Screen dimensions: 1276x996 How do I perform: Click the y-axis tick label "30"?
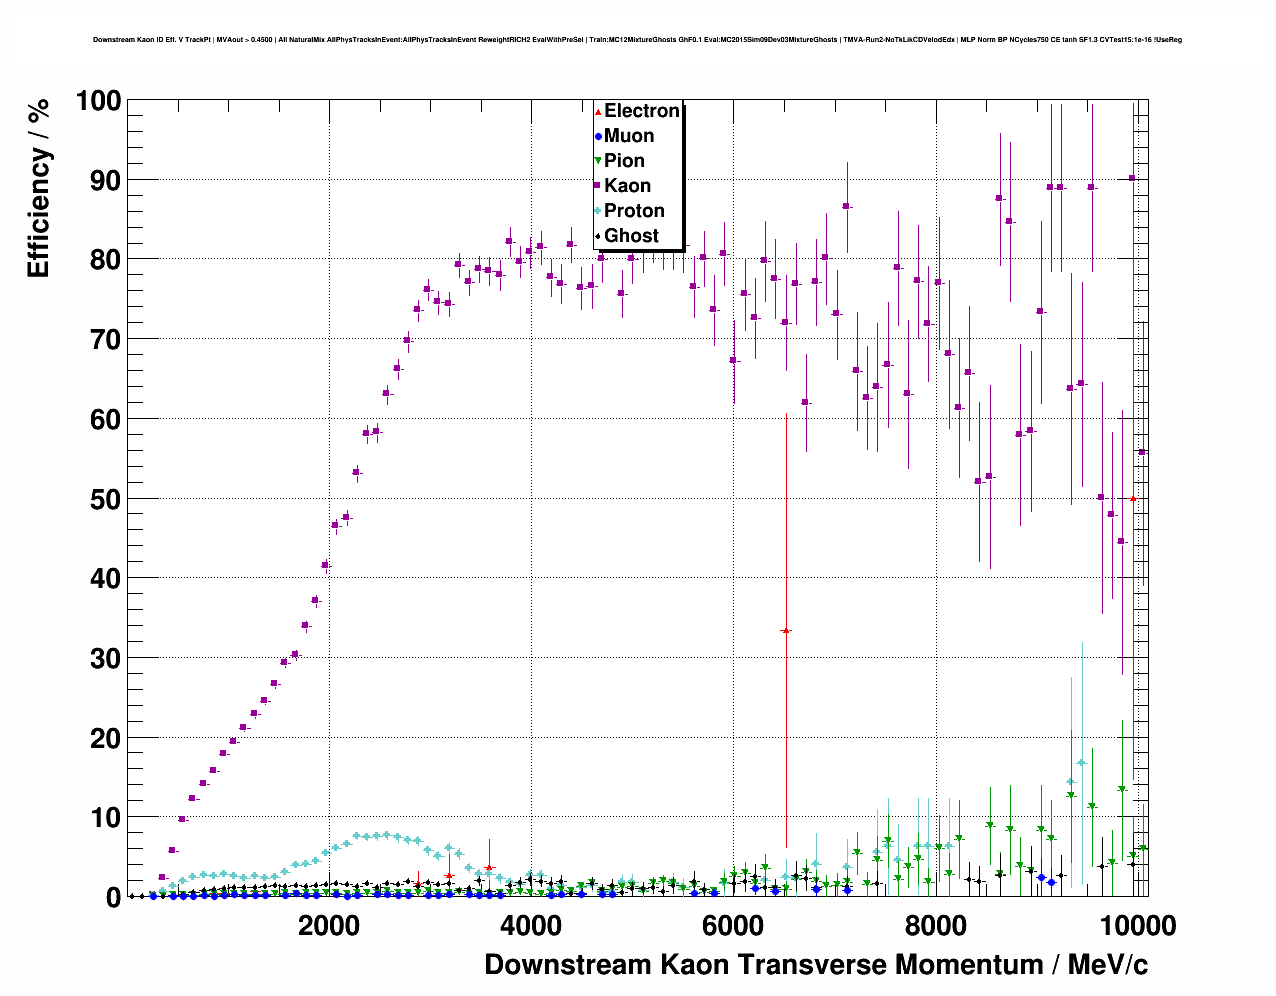pyautogui.click(x=105, y=659)
